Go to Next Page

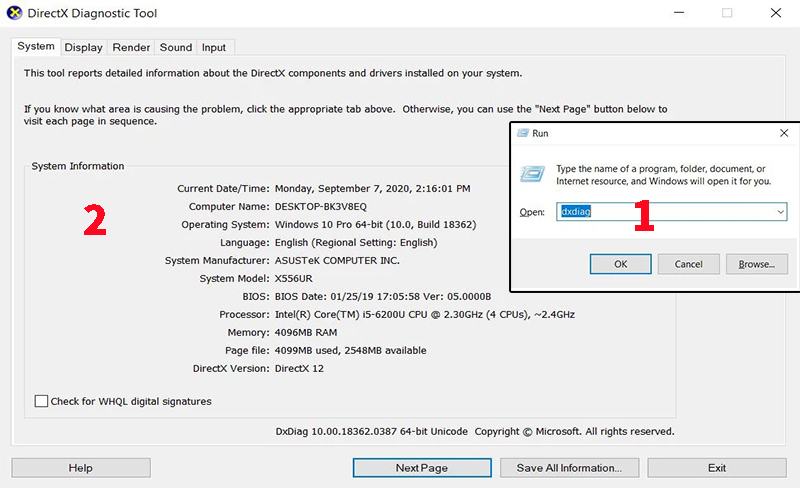422,468
